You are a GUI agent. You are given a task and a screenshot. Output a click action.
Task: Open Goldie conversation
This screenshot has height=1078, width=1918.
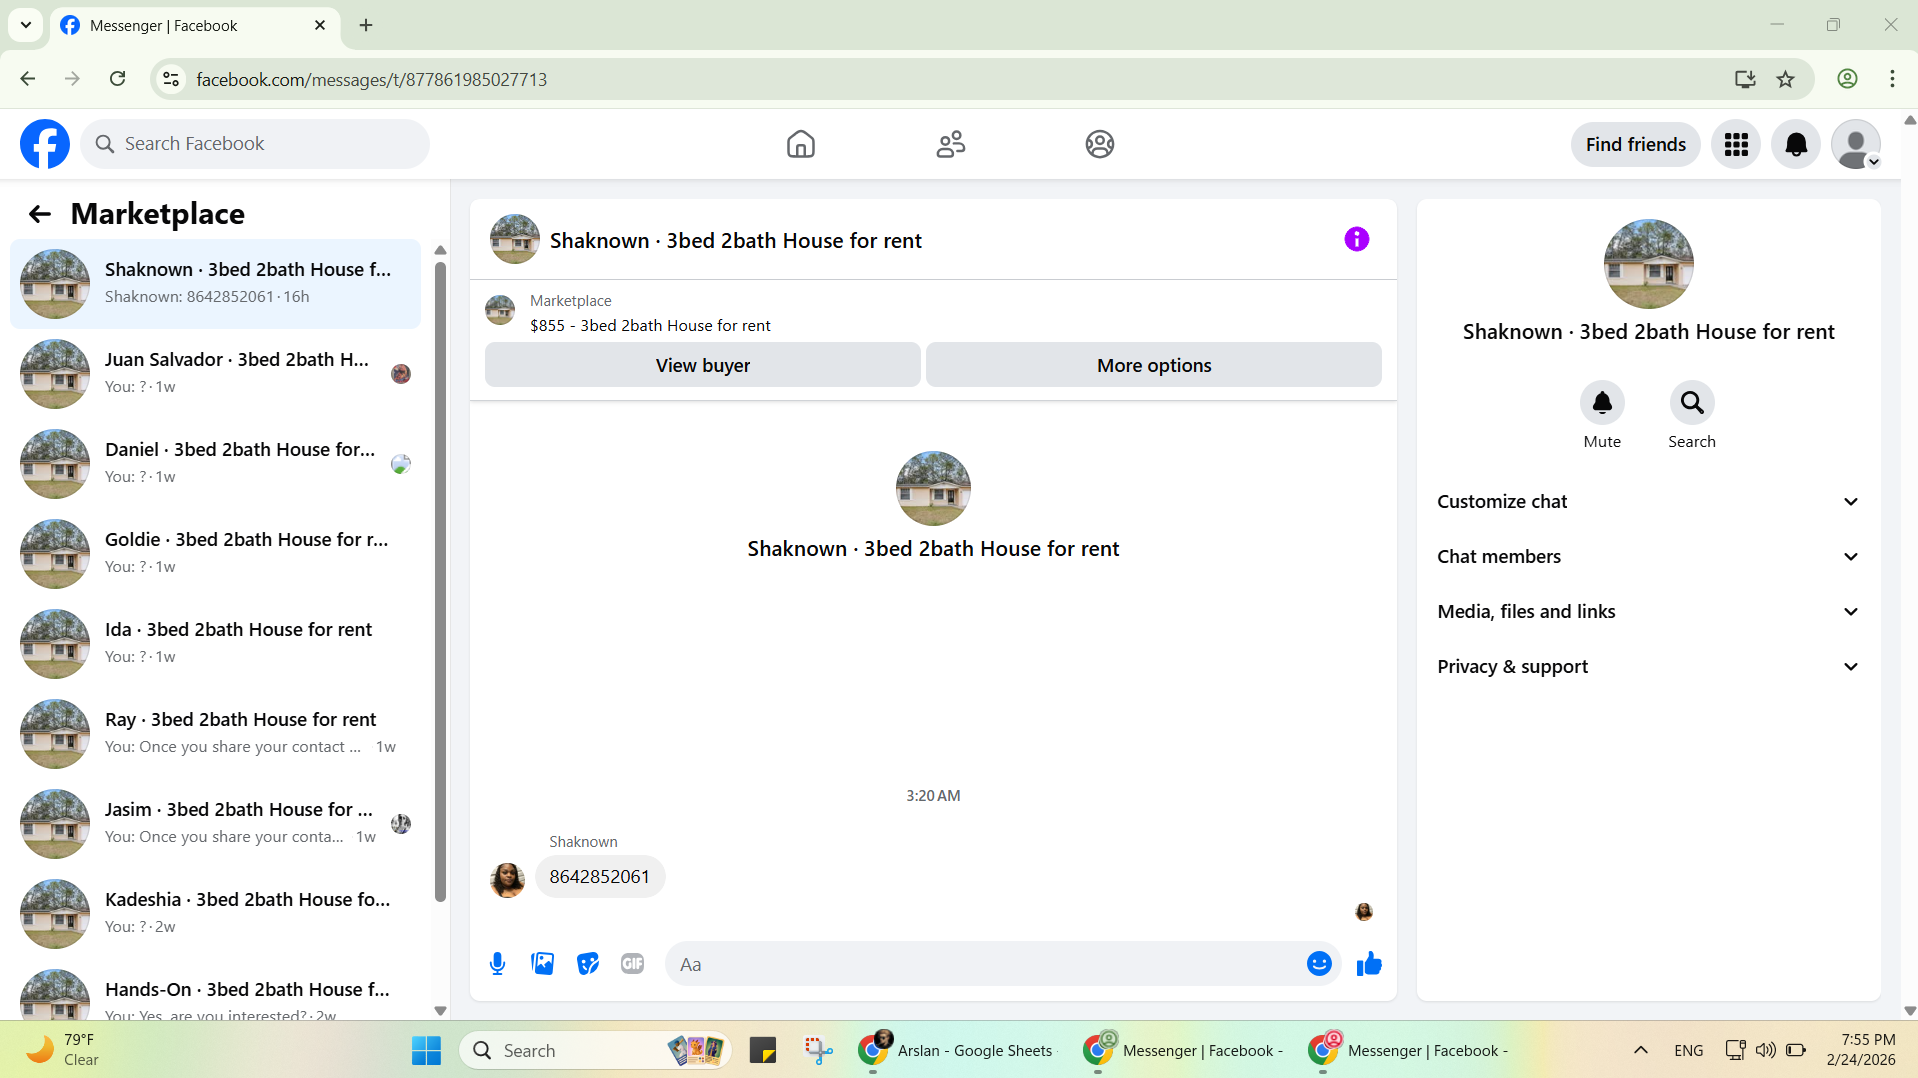(x=215, y=554)
